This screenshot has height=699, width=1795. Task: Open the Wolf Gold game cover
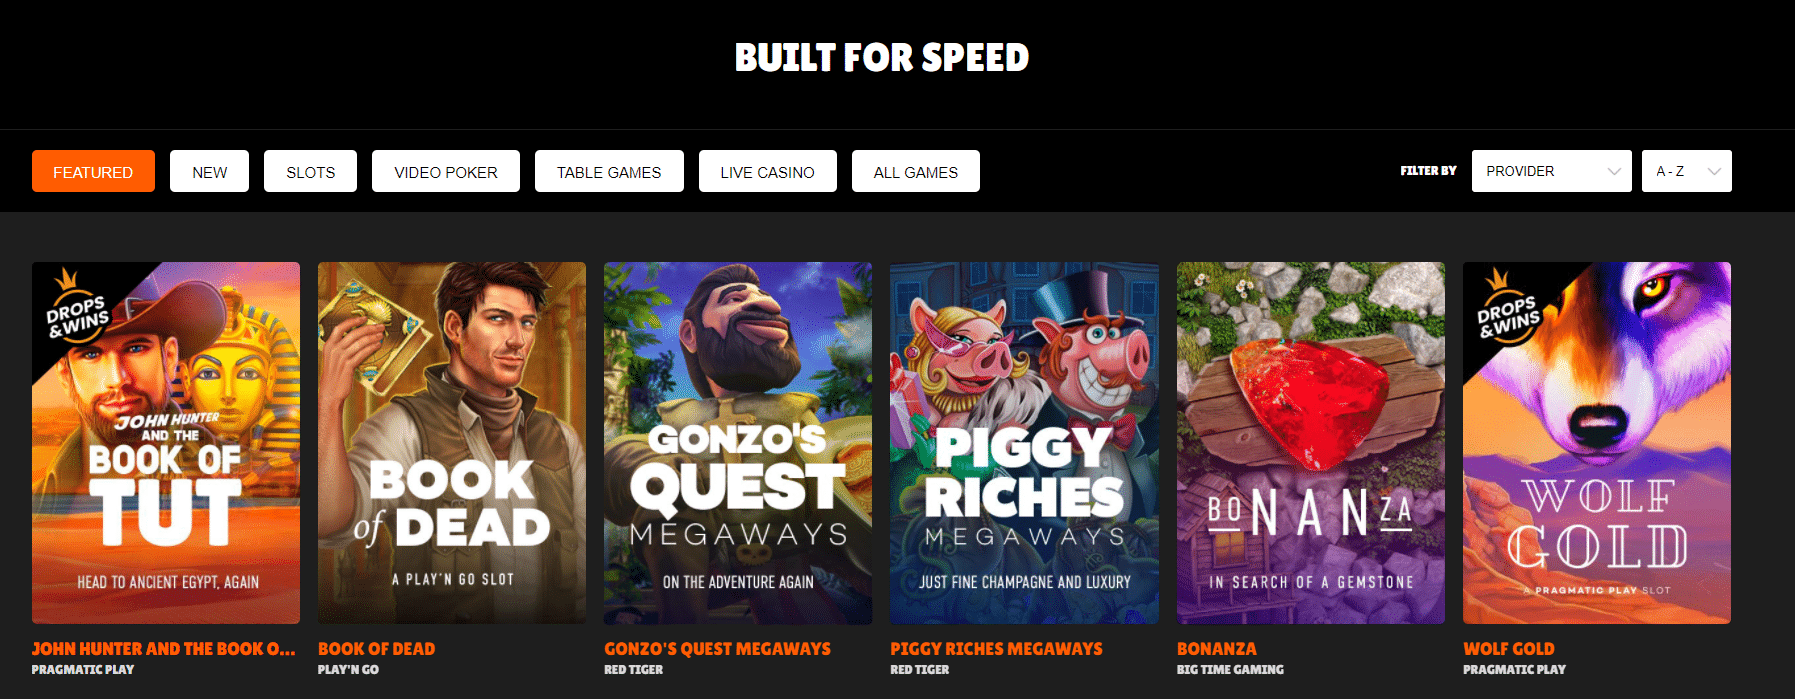[x=1597, y=443]
